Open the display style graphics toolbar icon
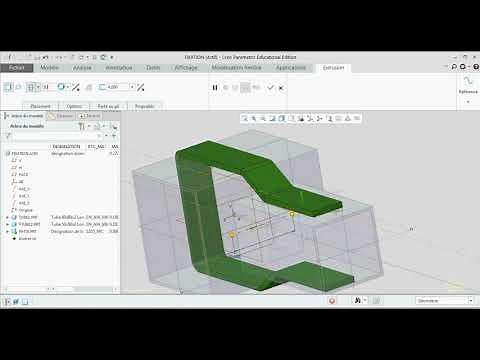 [282, 118]
